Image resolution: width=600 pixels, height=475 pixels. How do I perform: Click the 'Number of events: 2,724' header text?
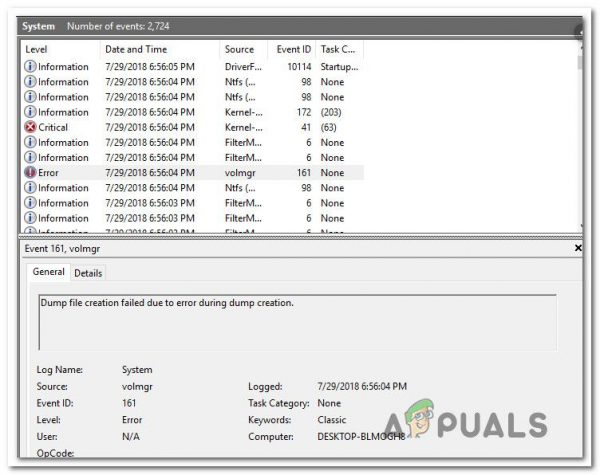[118, 26]
